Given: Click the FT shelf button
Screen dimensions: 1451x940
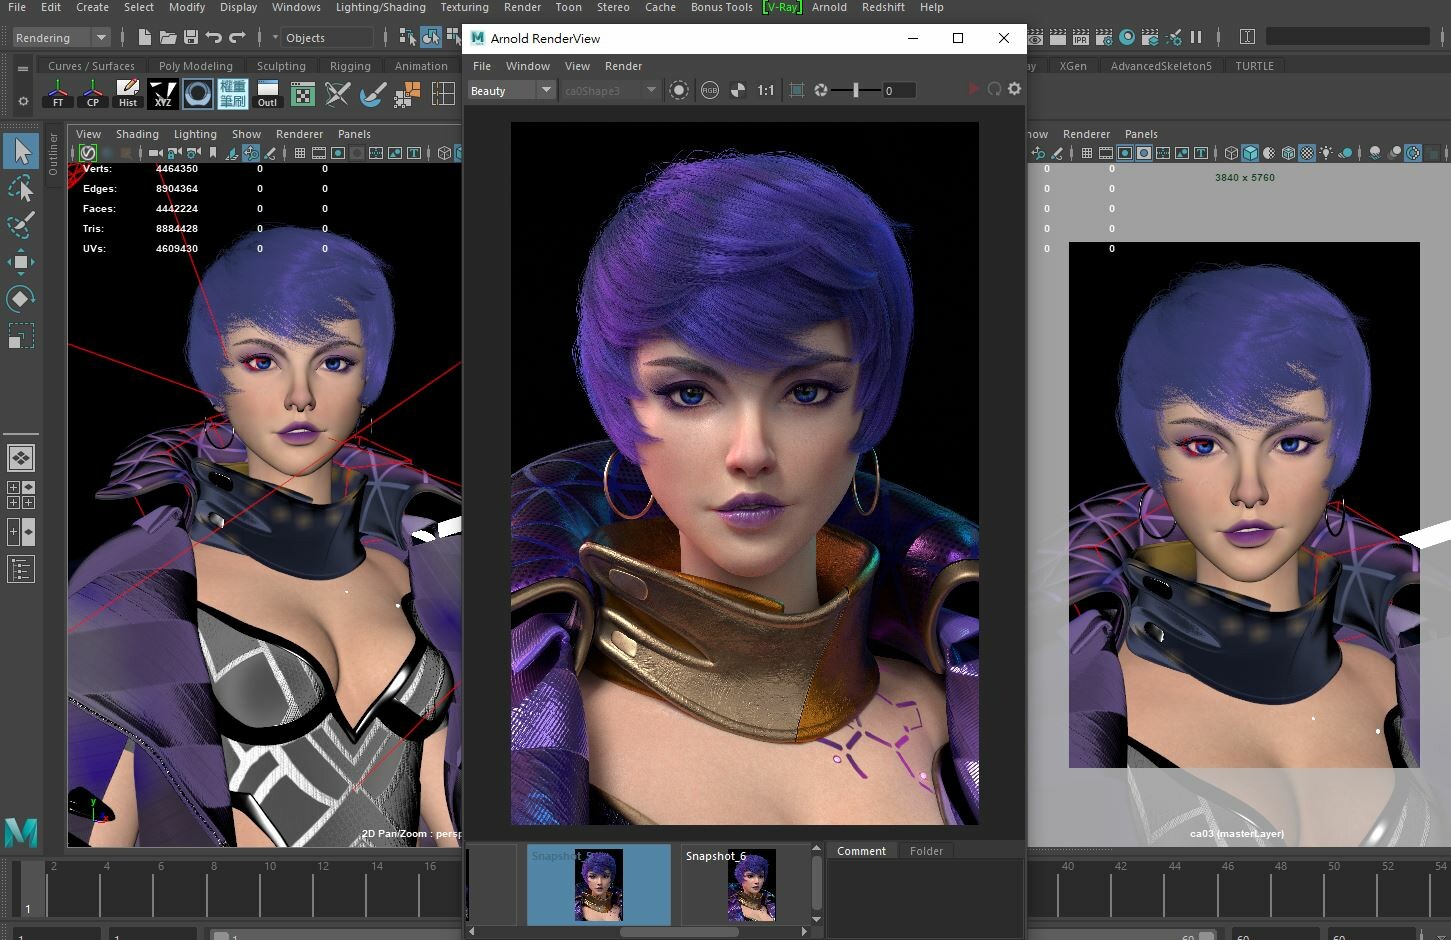Looking at the screenshot, I should (x=58, y=94).
